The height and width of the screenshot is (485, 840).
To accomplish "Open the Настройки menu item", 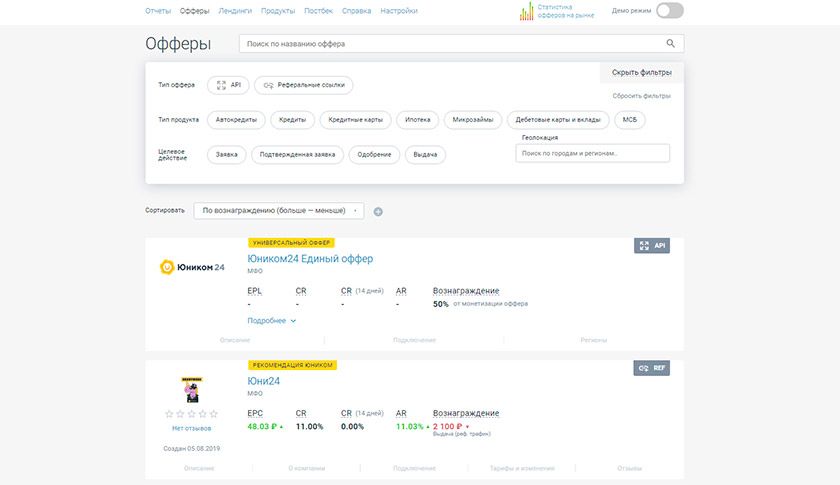I will [399, 11].
